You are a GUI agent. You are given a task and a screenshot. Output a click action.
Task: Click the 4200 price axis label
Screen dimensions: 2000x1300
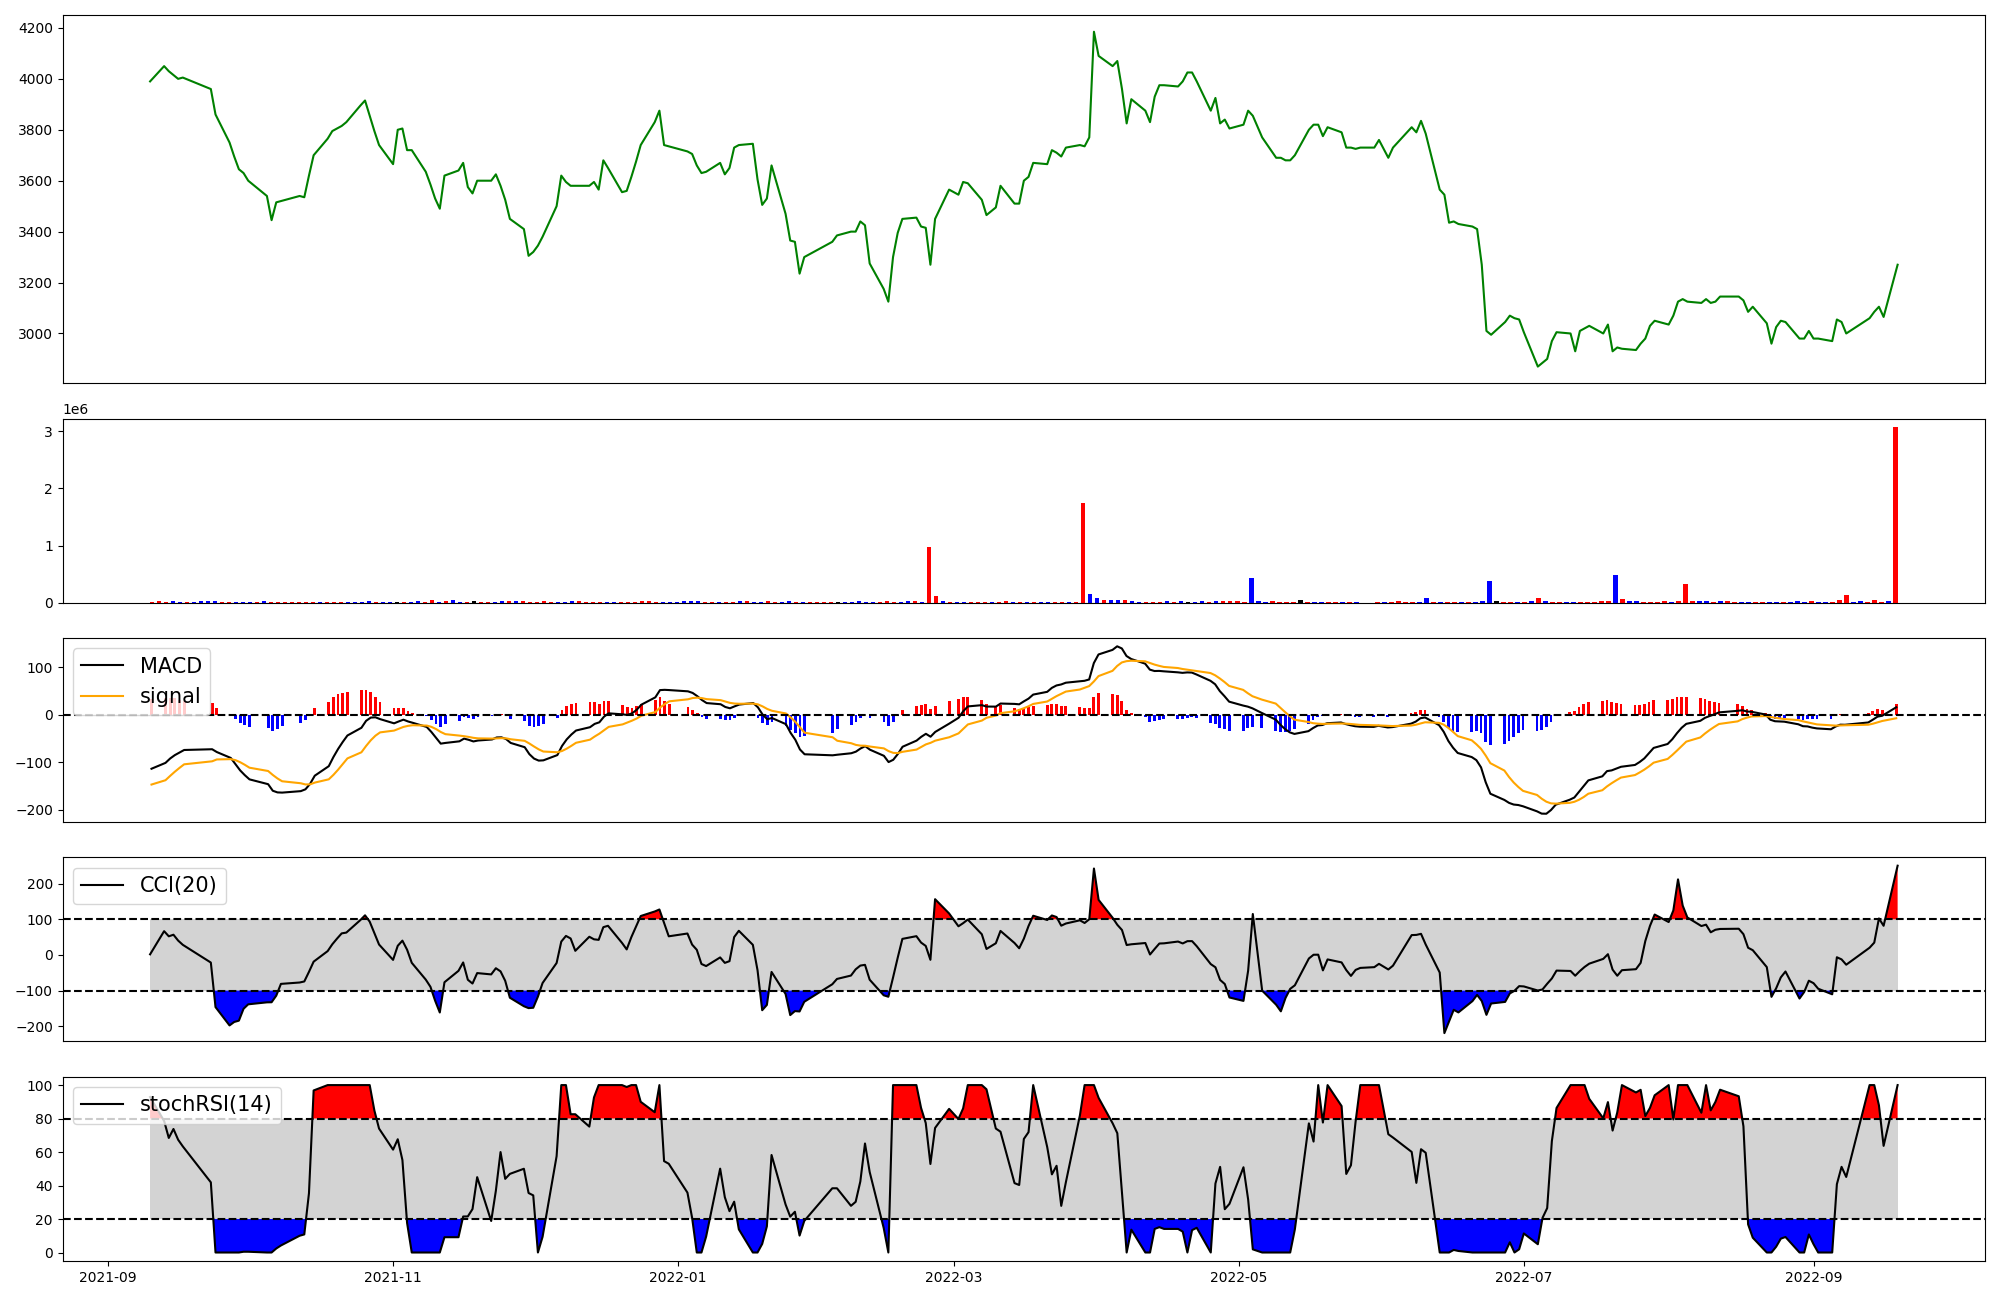(x=36, y=28)
